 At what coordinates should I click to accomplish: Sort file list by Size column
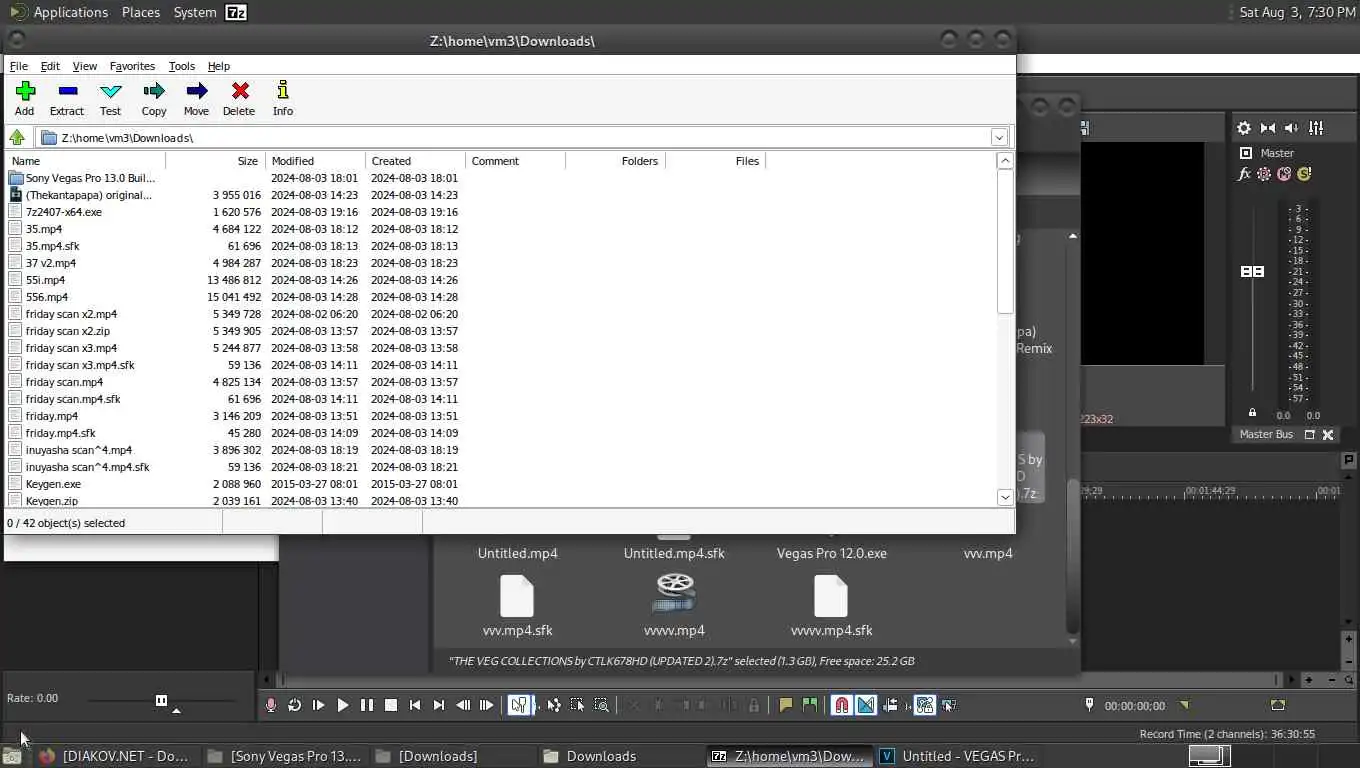pyautogui.click(x=215, y=160)
